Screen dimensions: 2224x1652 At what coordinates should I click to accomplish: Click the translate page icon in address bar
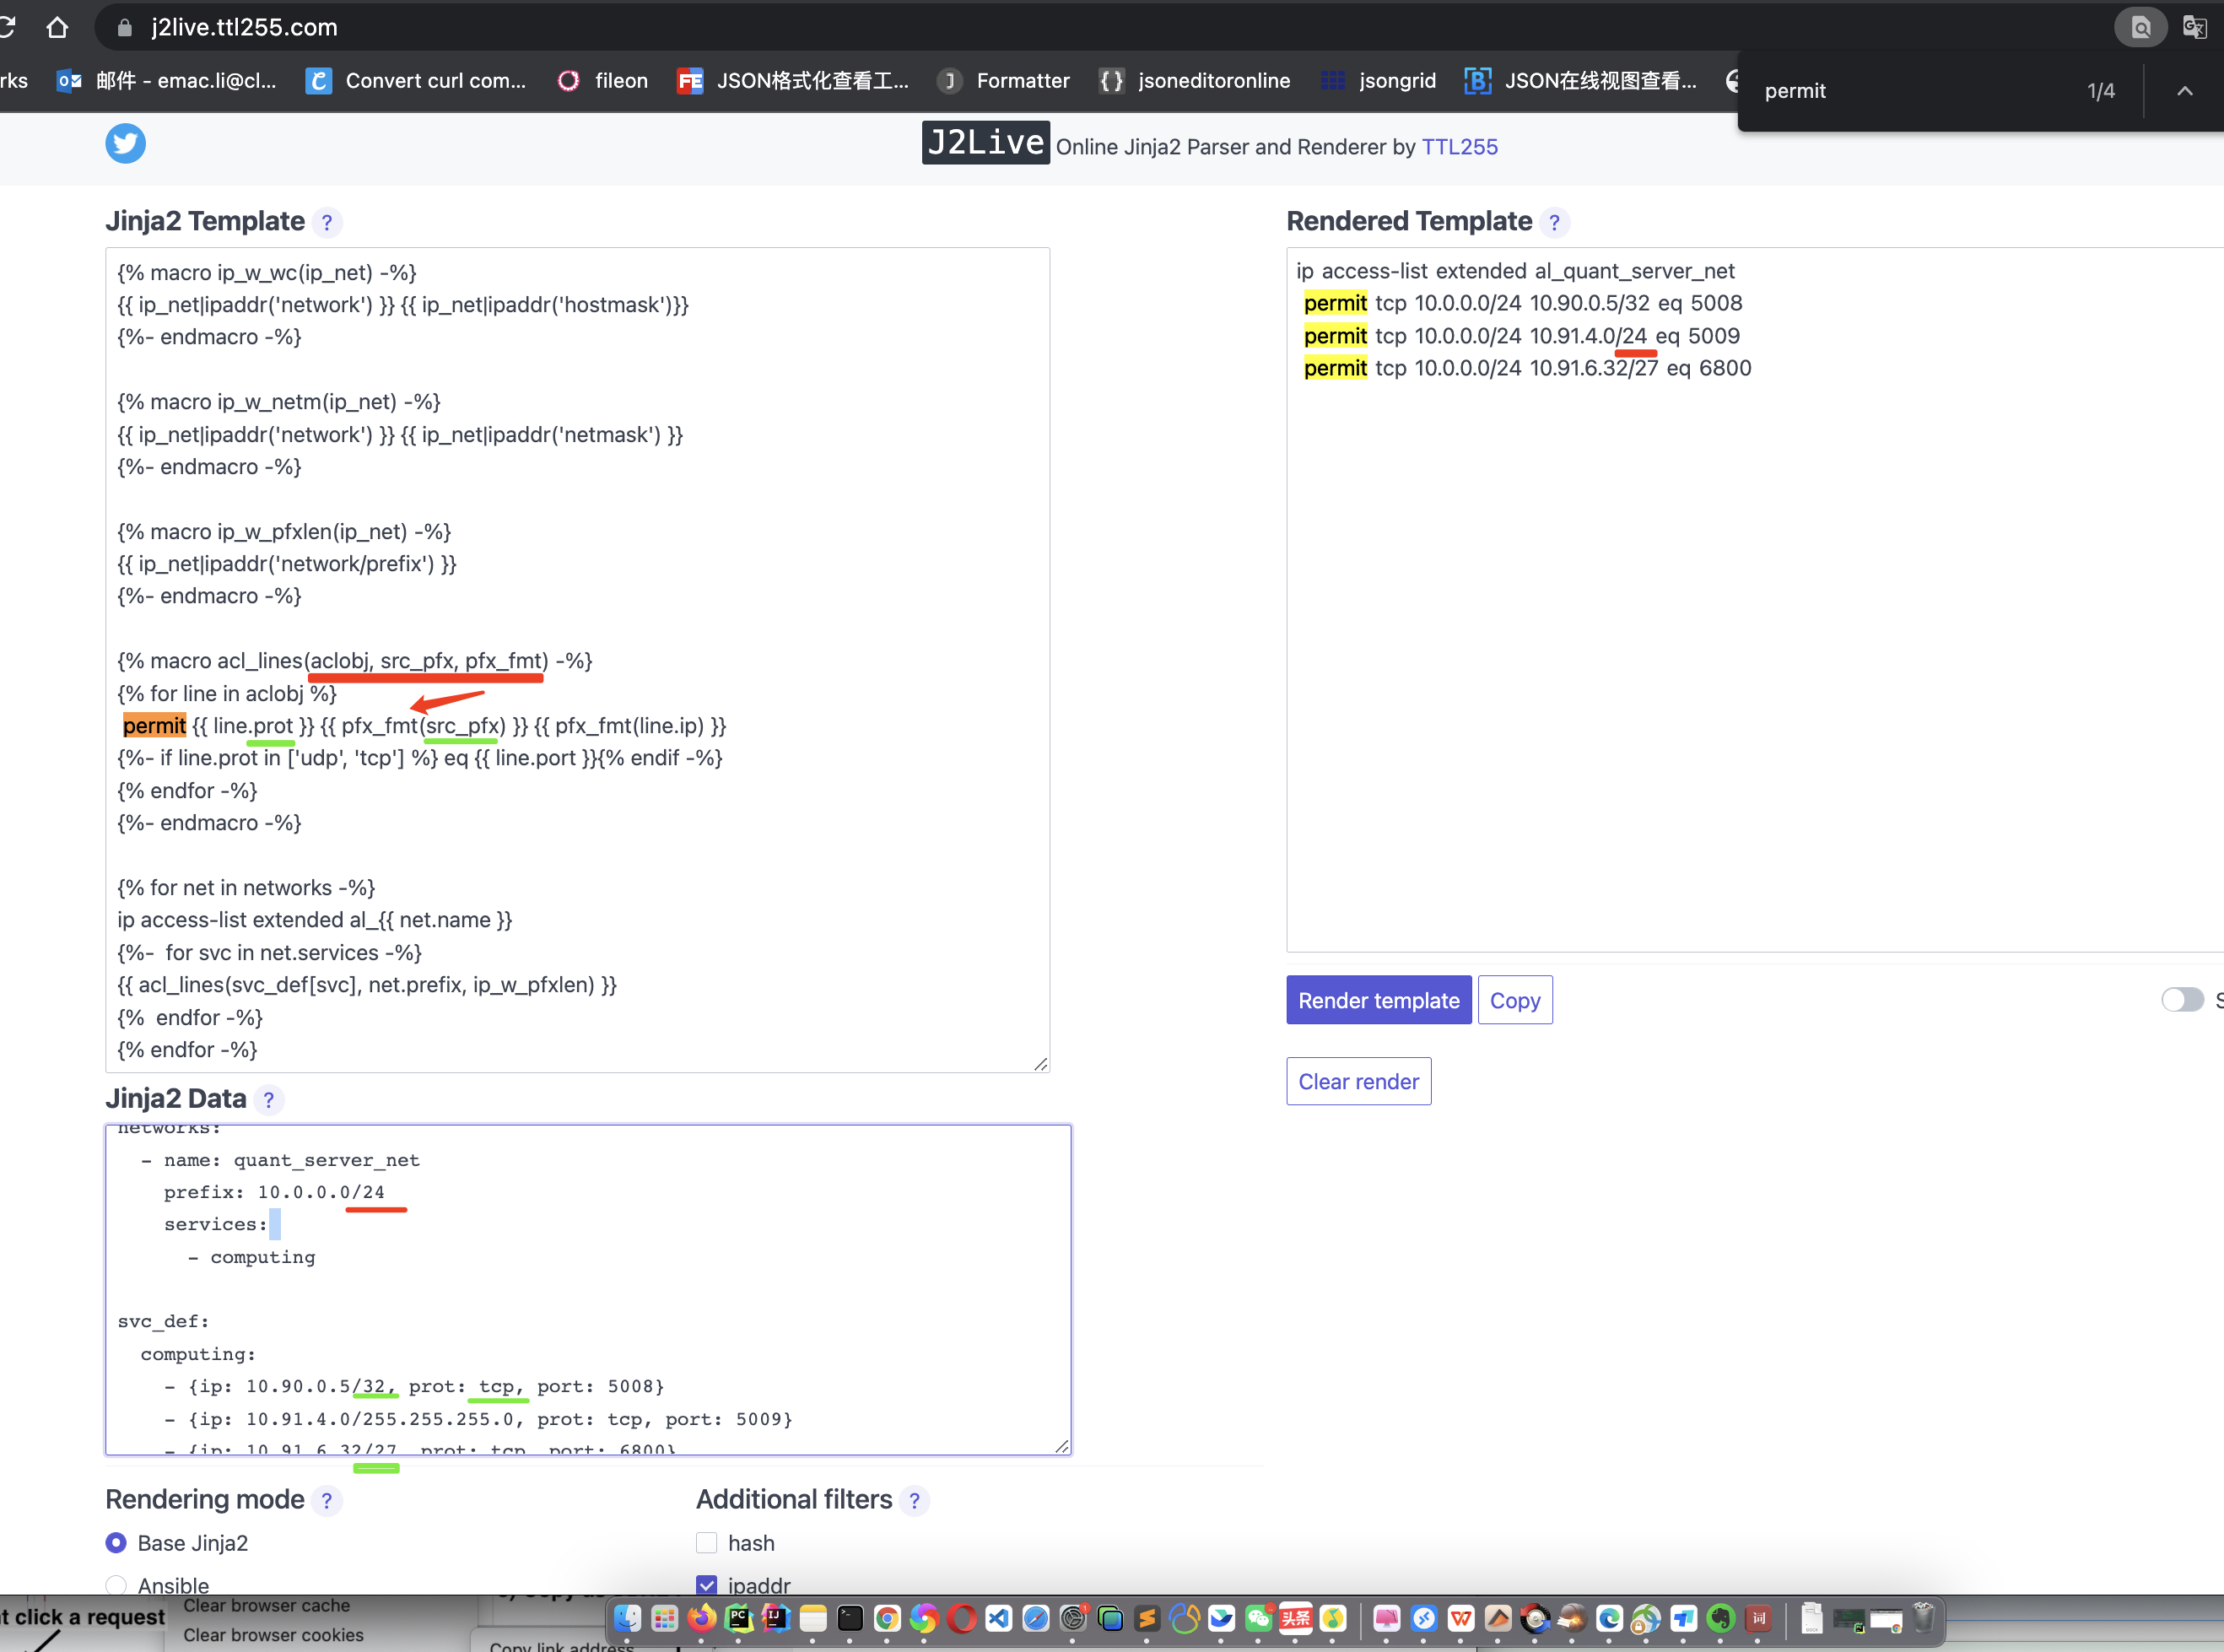click(x=2194, y=27)
